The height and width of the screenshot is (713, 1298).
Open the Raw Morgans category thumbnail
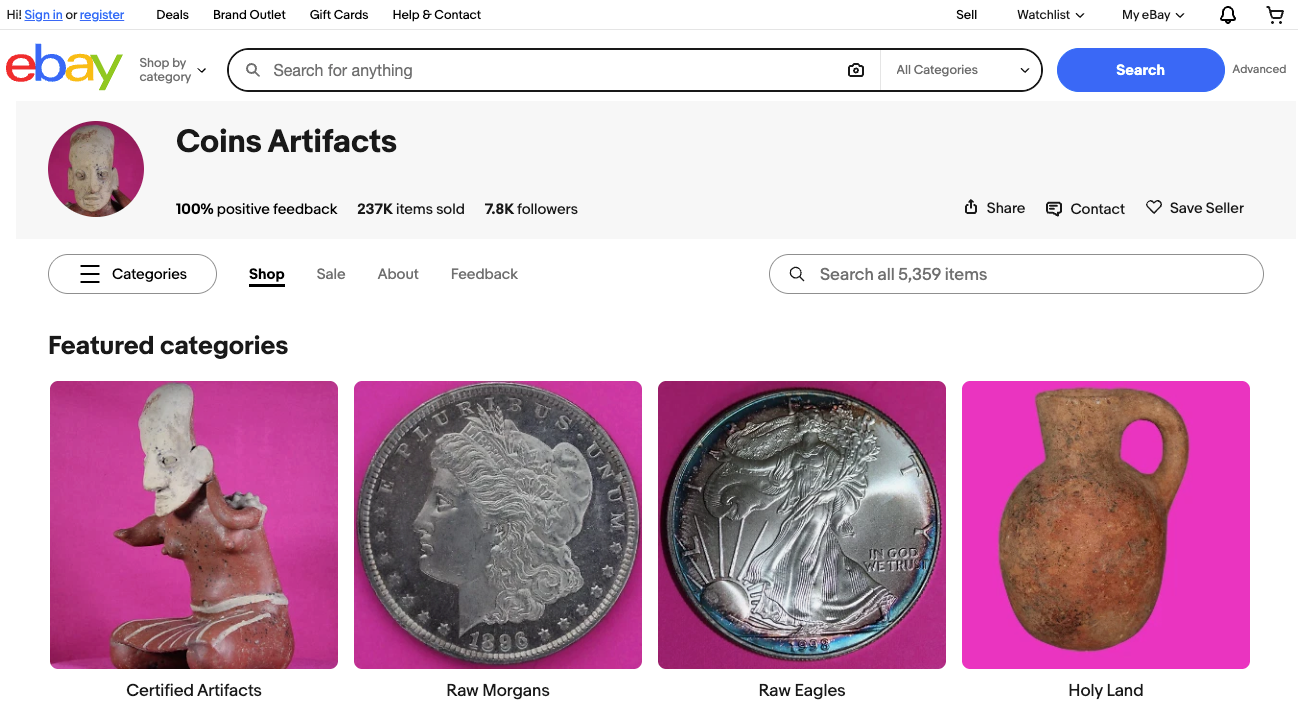(497, 524)
